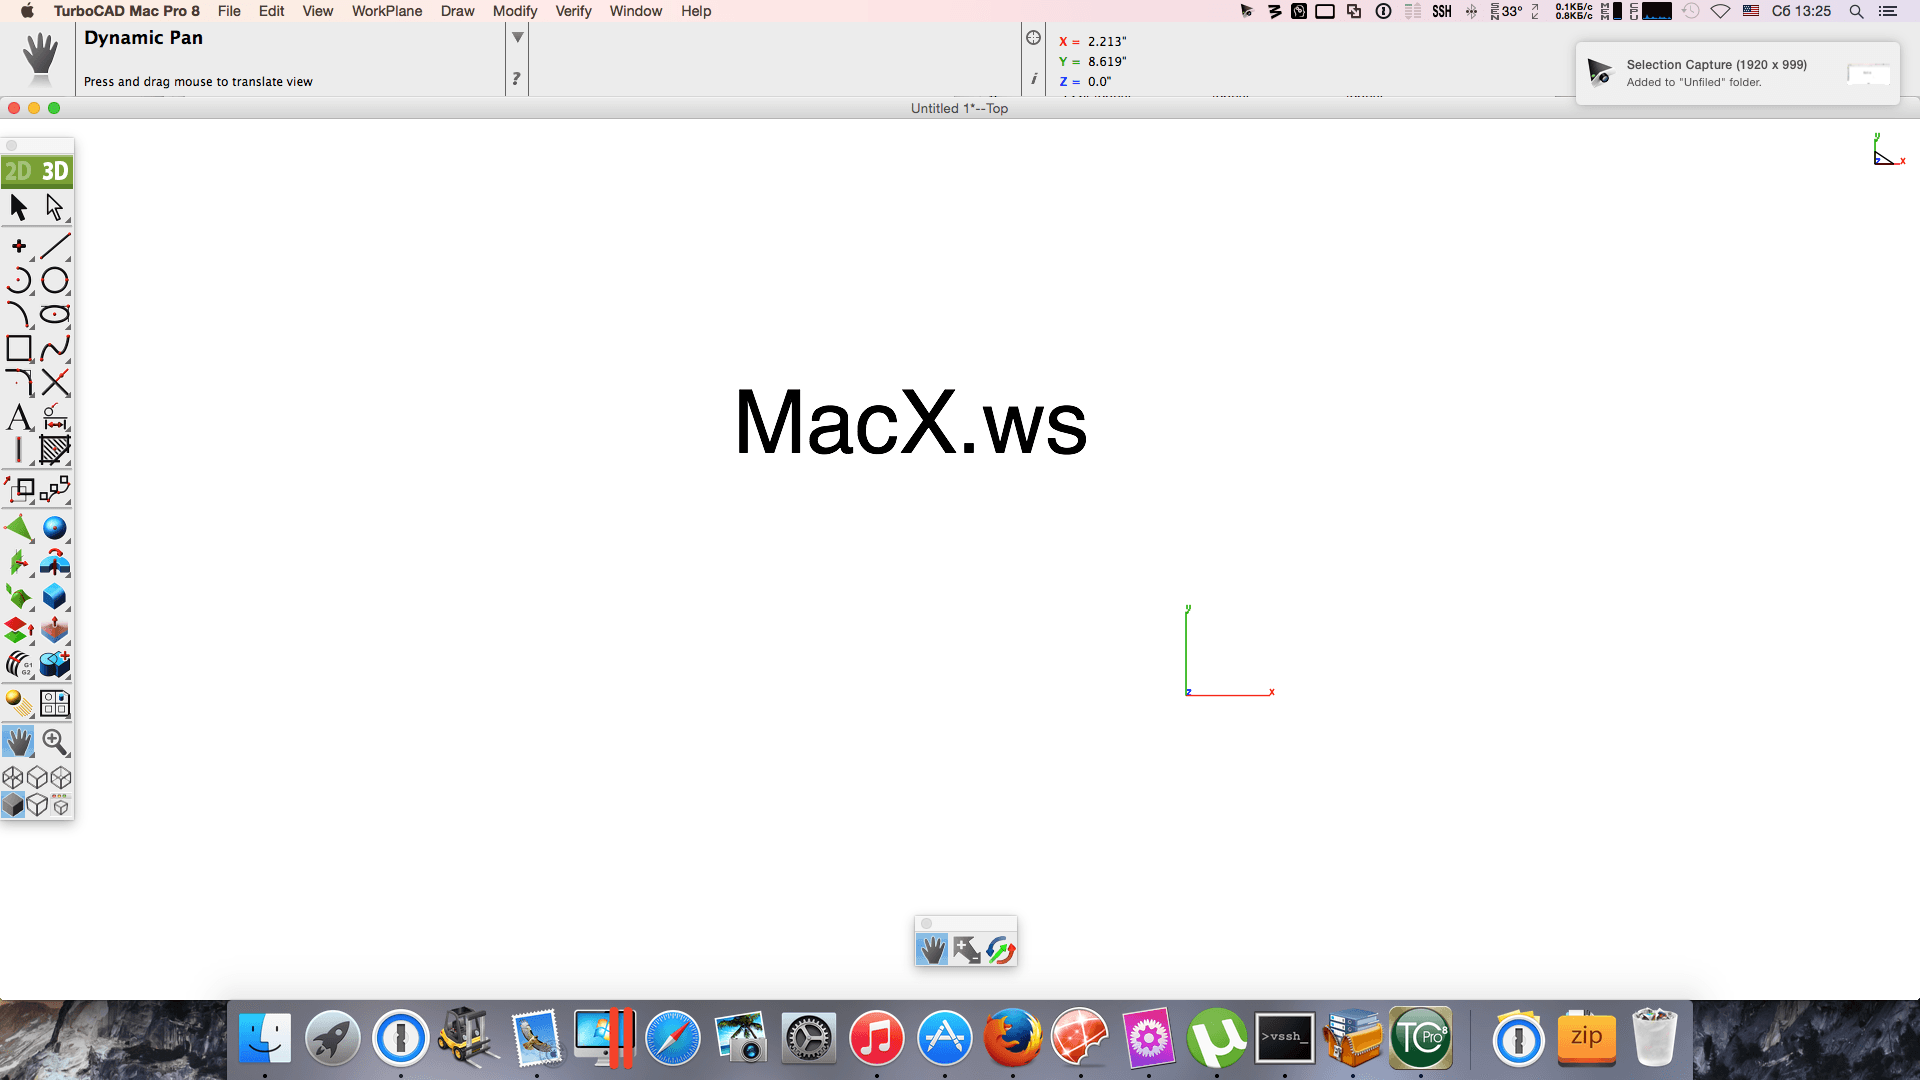The width and height of the screenshot is (1920, 1080).
Task: Select the Conic curve tool
Action: point(19,314)
